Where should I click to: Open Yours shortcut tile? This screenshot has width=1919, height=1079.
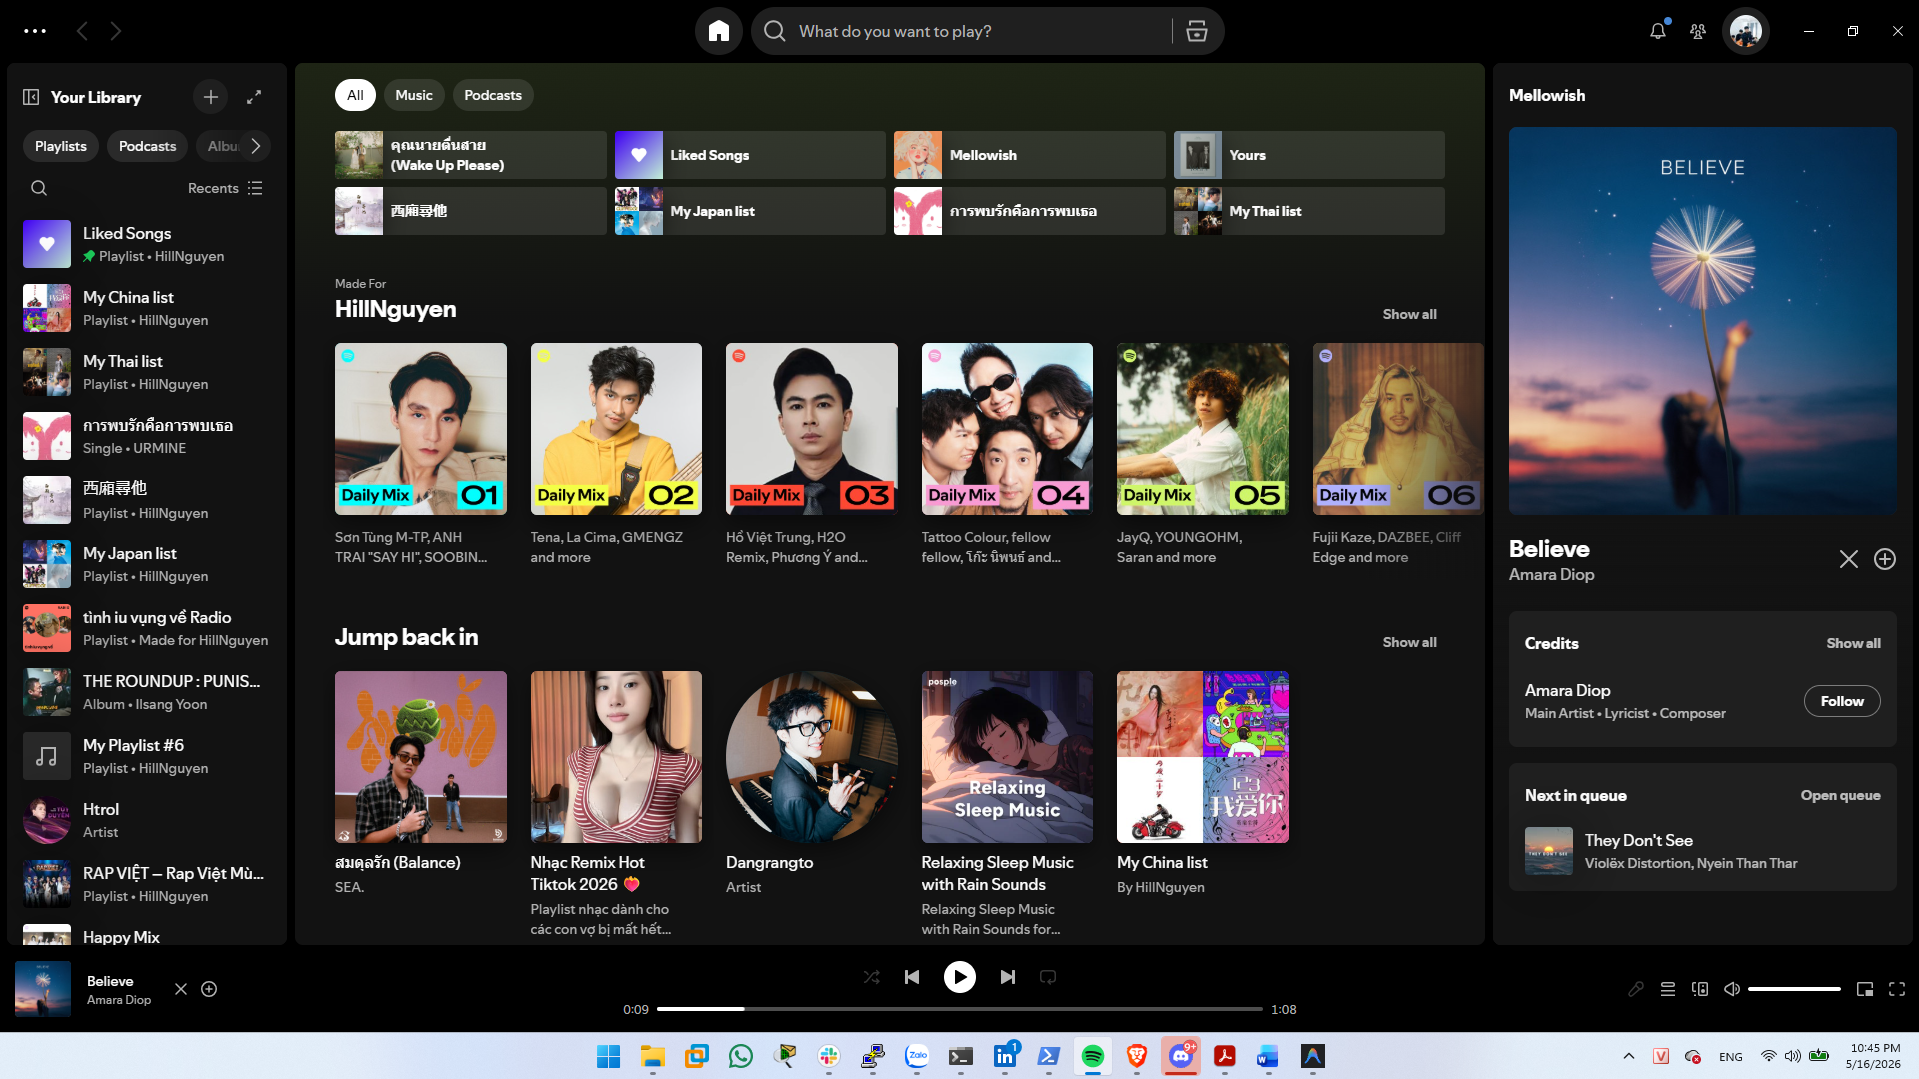[x=1309, y=155]
